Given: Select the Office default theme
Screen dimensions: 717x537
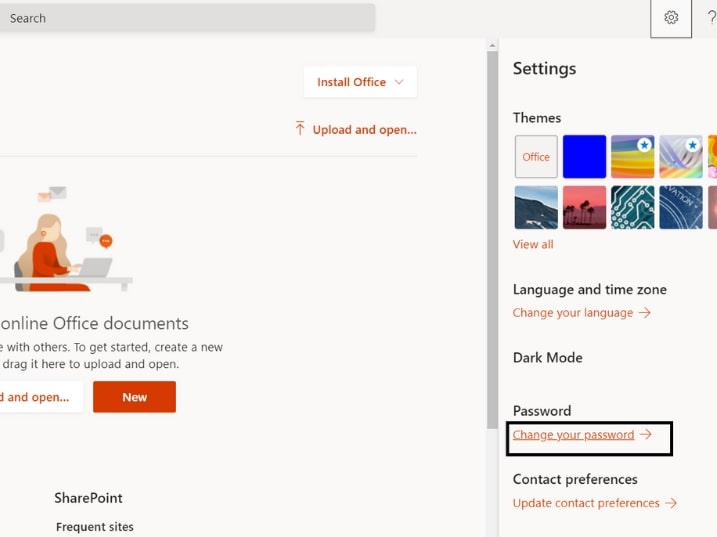Looking at the screenshot, I should (x=536, y=156).
